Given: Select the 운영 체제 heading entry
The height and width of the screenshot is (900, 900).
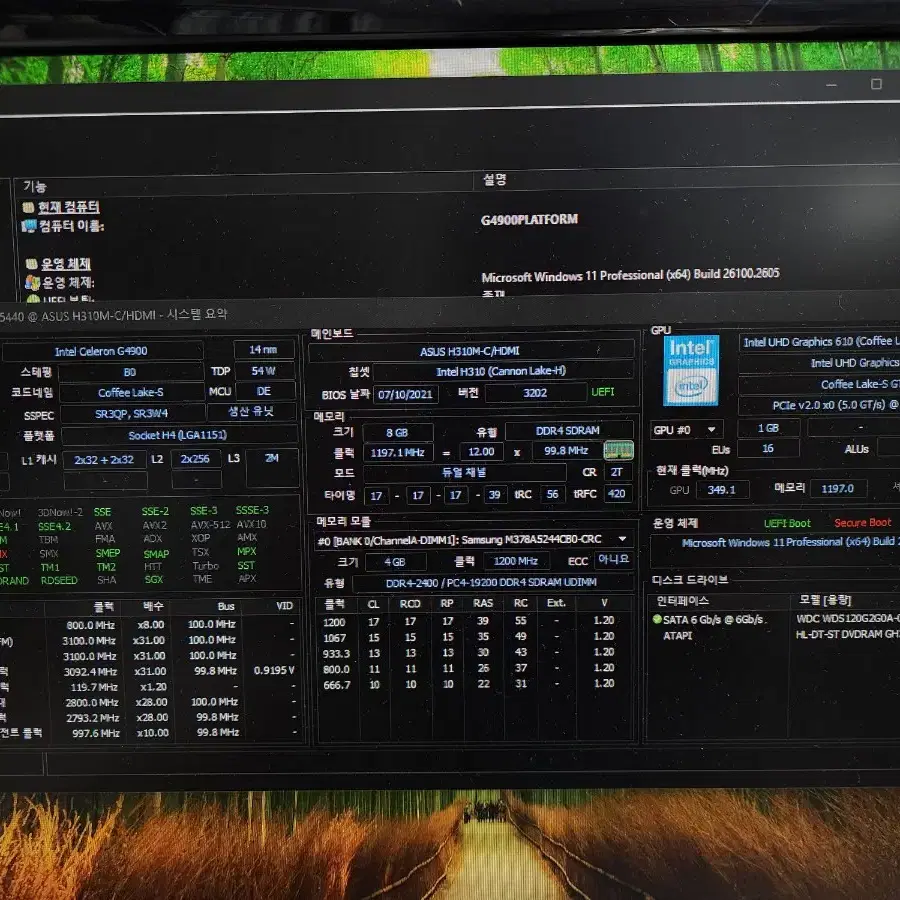Looking at the screenshot, I should [x=66, y=264].
